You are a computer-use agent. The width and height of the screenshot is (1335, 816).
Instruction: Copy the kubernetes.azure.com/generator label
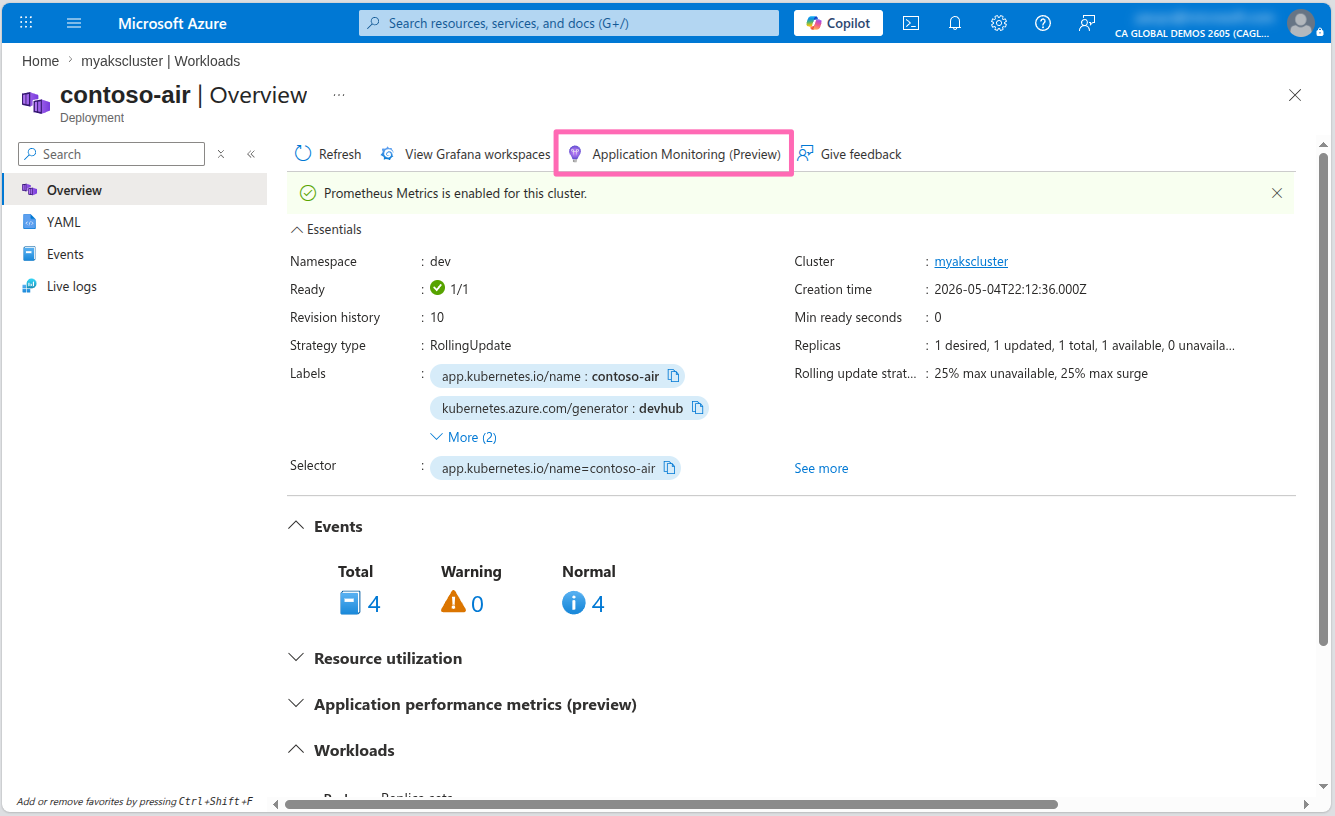[697, 408]
